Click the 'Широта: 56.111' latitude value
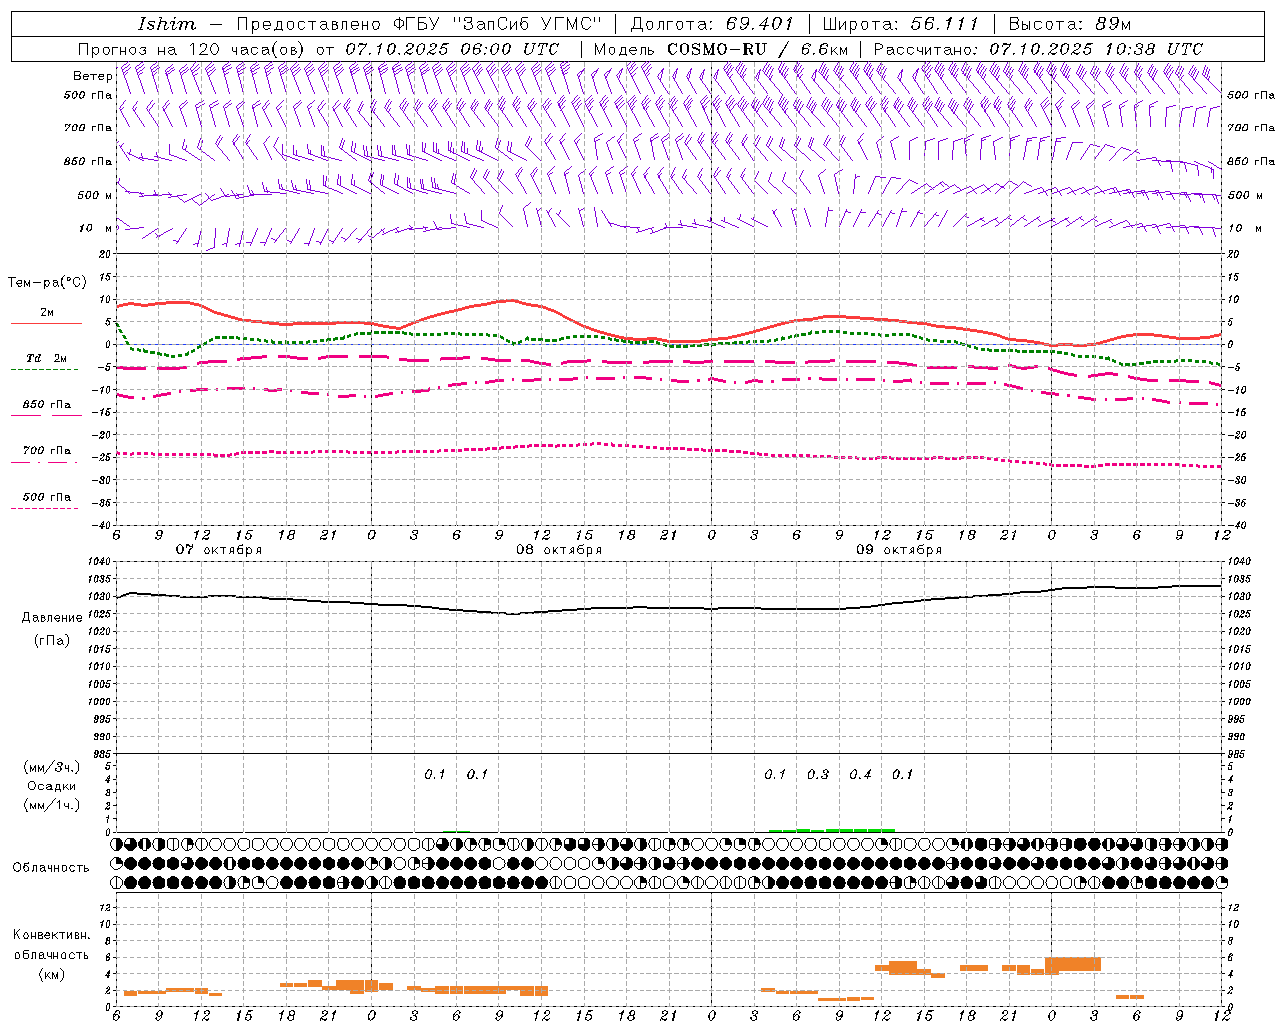This screenshot has height=1024, width=1280. [x=901, y=24]
